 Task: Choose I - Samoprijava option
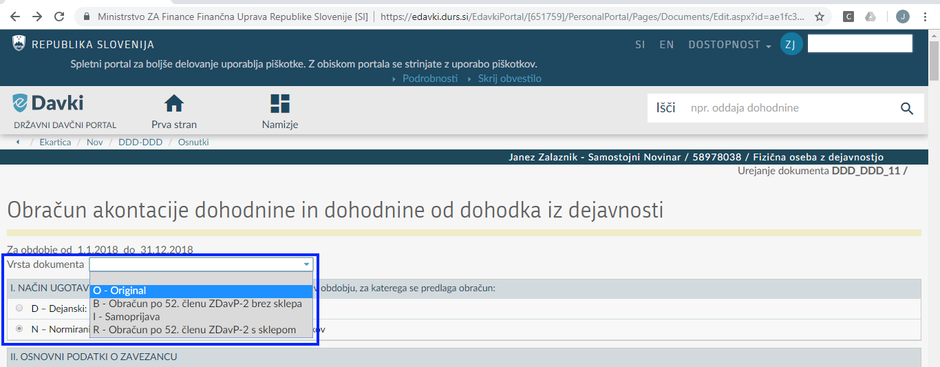[x=201, y=316]
